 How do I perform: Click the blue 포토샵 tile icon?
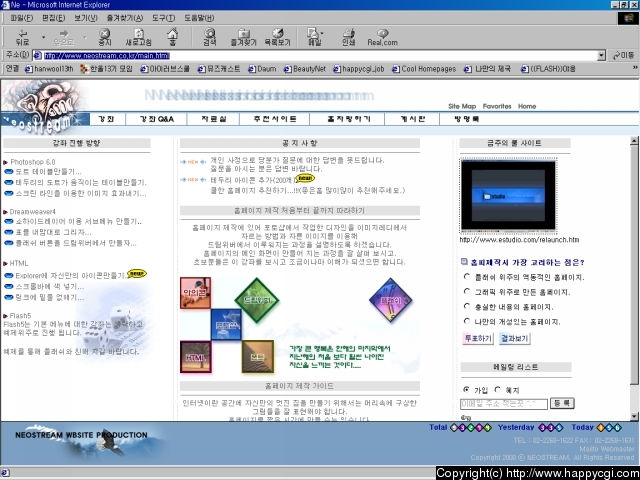pos(226,324)
